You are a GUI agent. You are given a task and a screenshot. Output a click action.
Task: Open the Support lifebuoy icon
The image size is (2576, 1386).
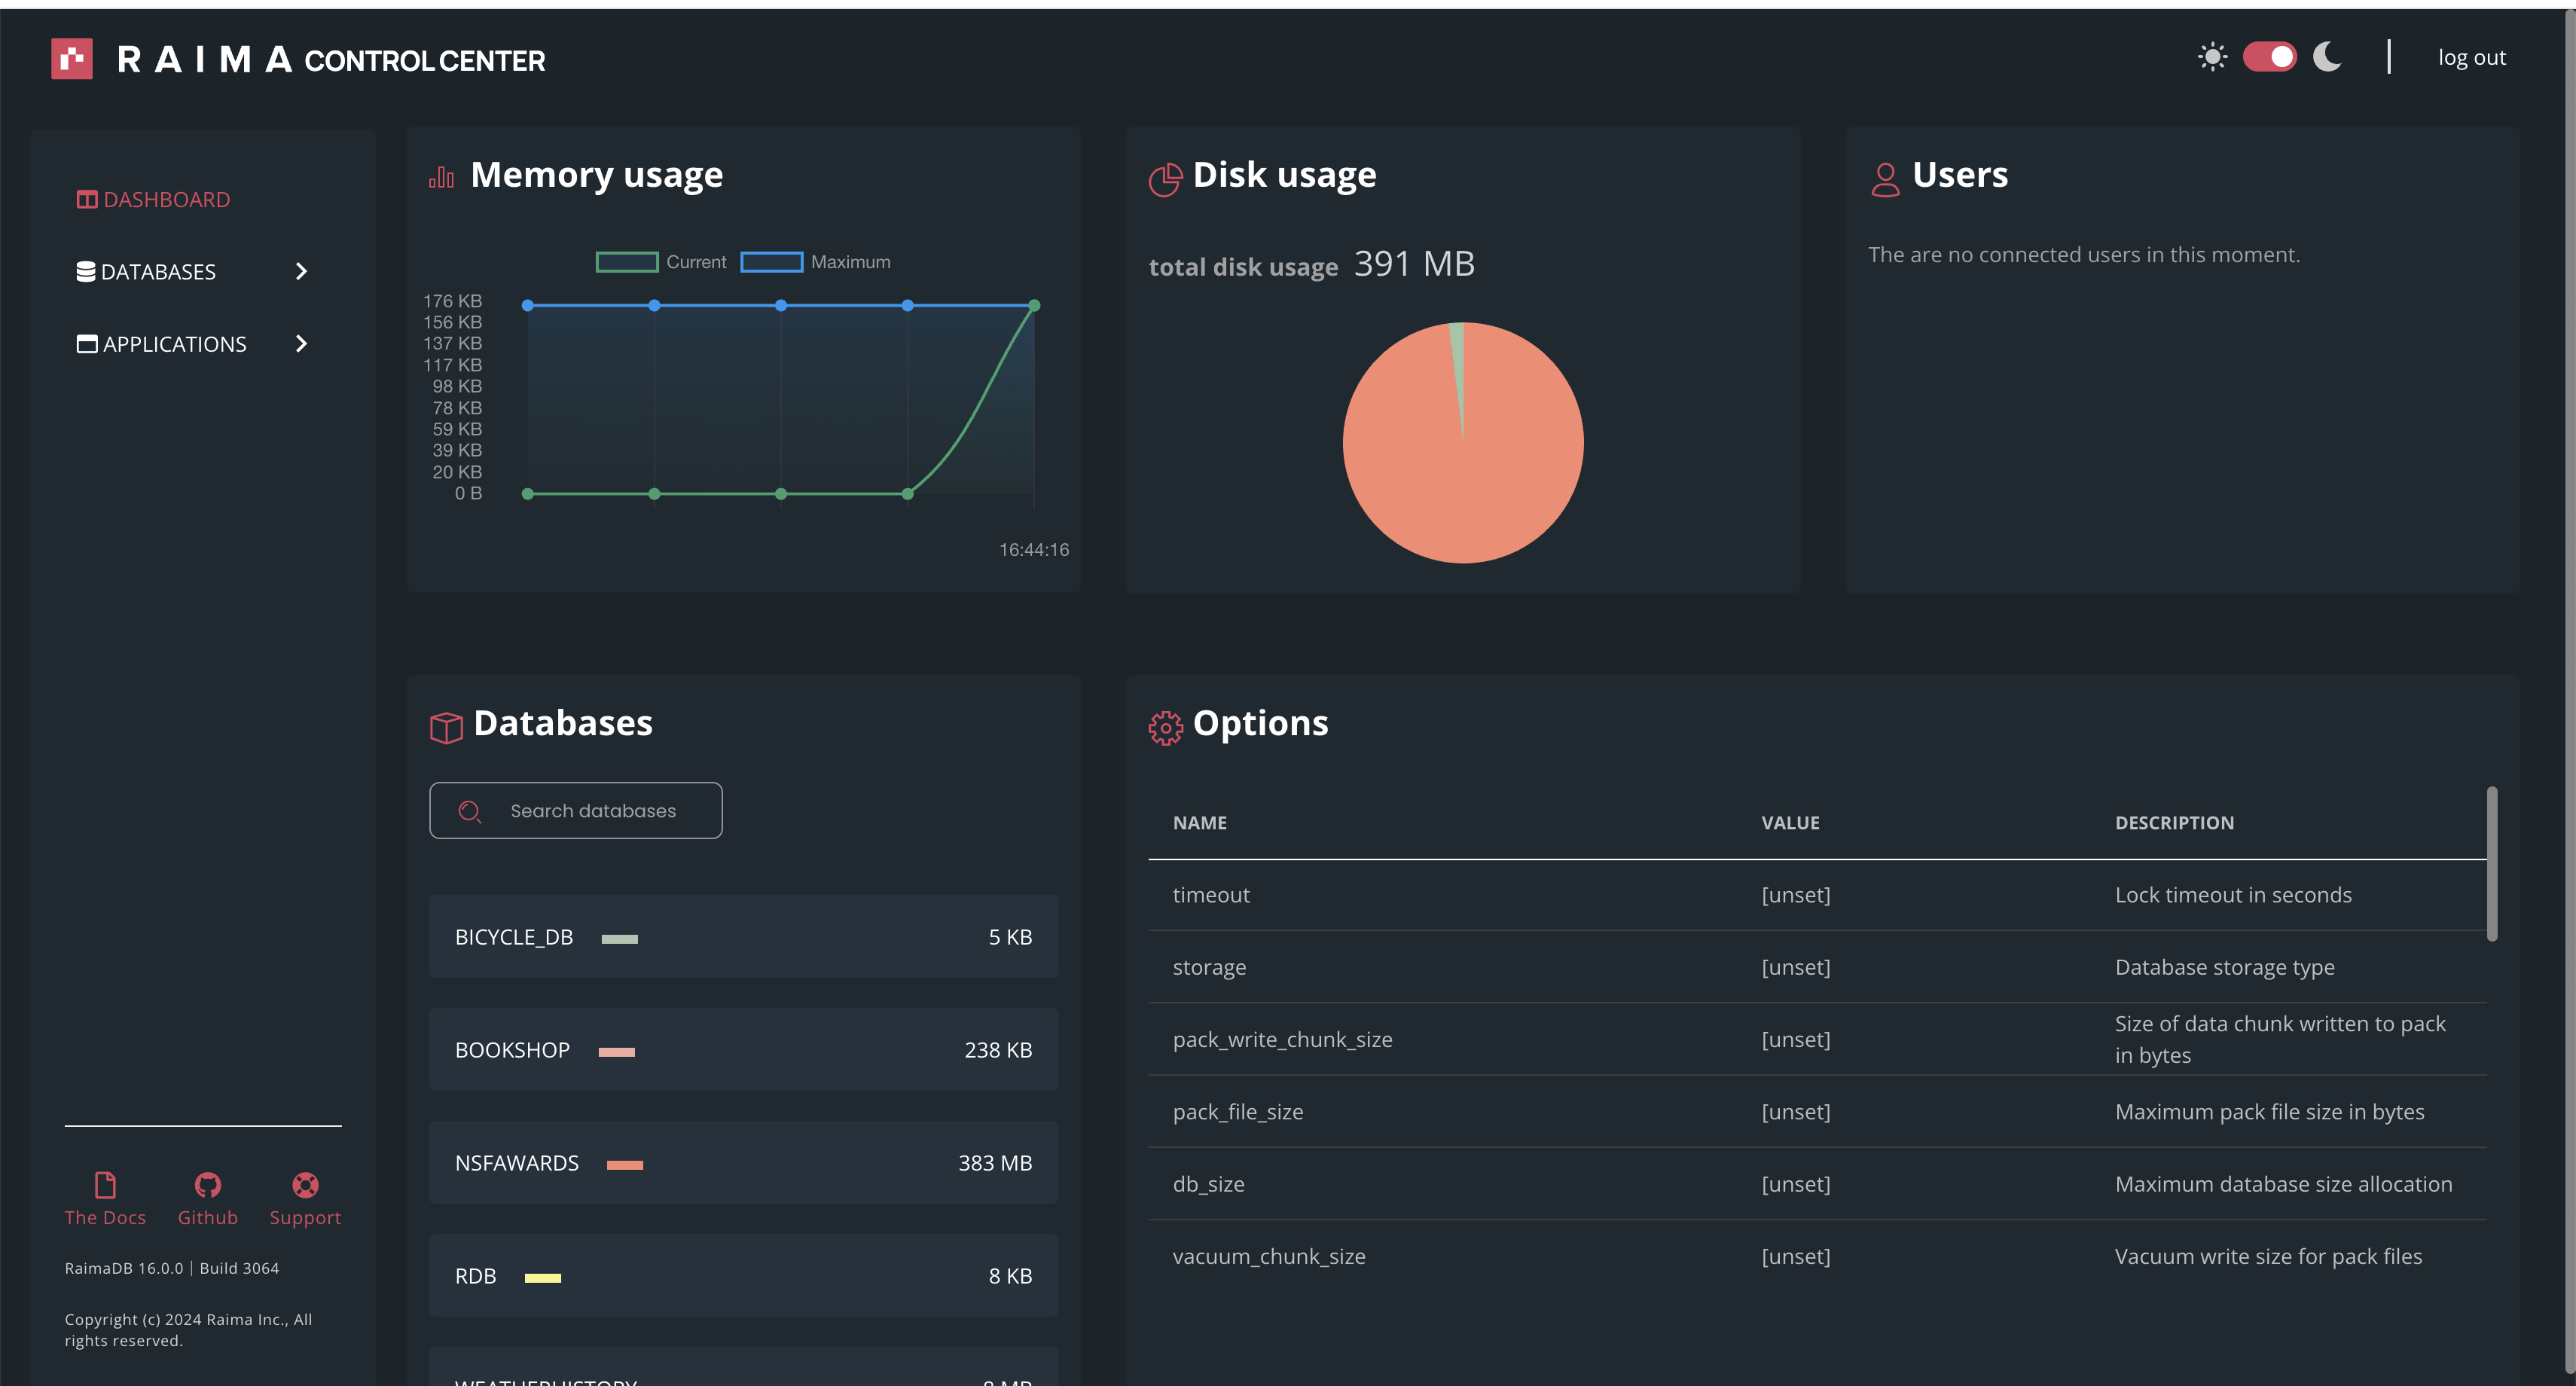point(305,1185)
